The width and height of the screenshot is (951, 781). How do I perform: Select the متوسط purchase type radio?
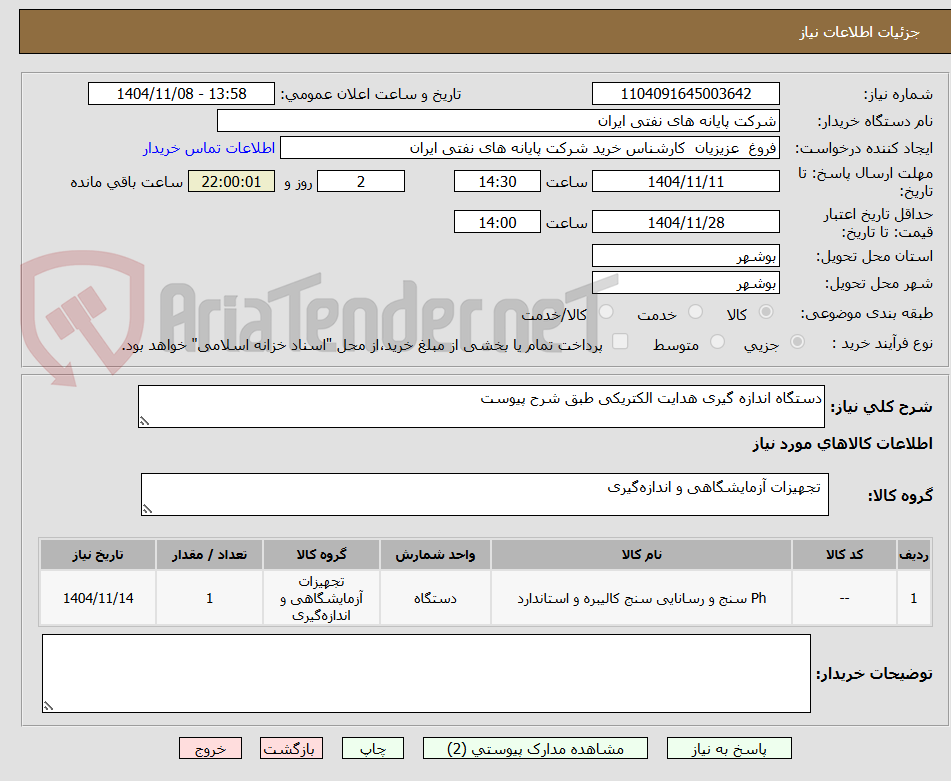click(717, 342)
